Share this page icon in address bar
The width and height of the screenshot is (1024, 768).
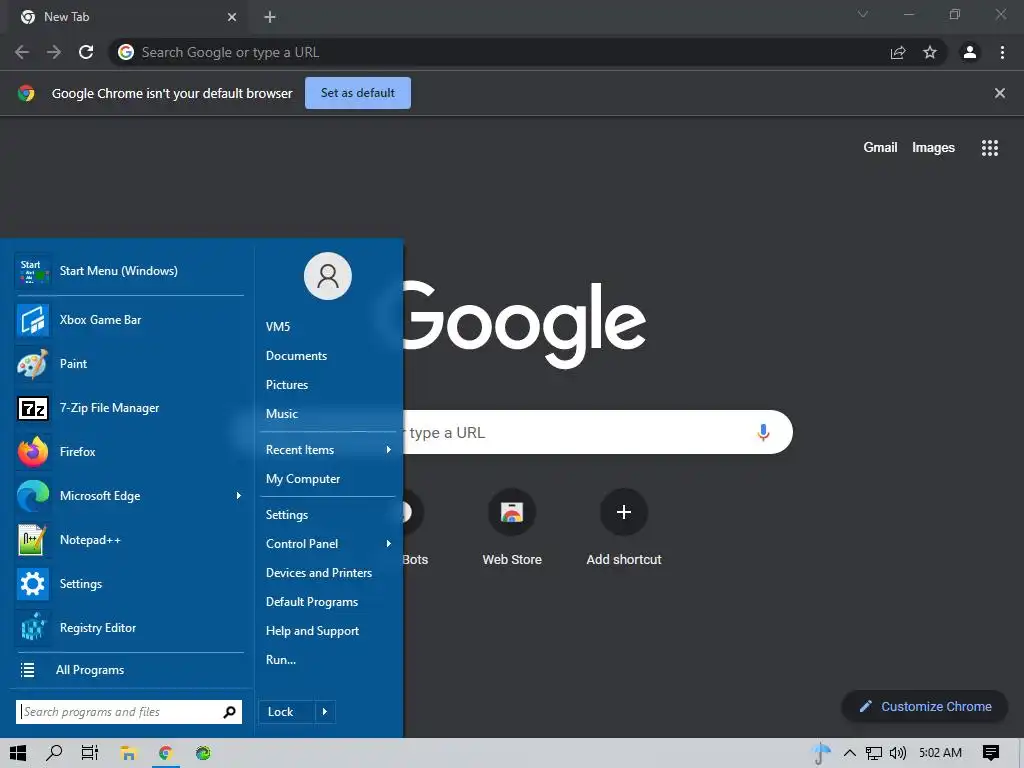898,52
